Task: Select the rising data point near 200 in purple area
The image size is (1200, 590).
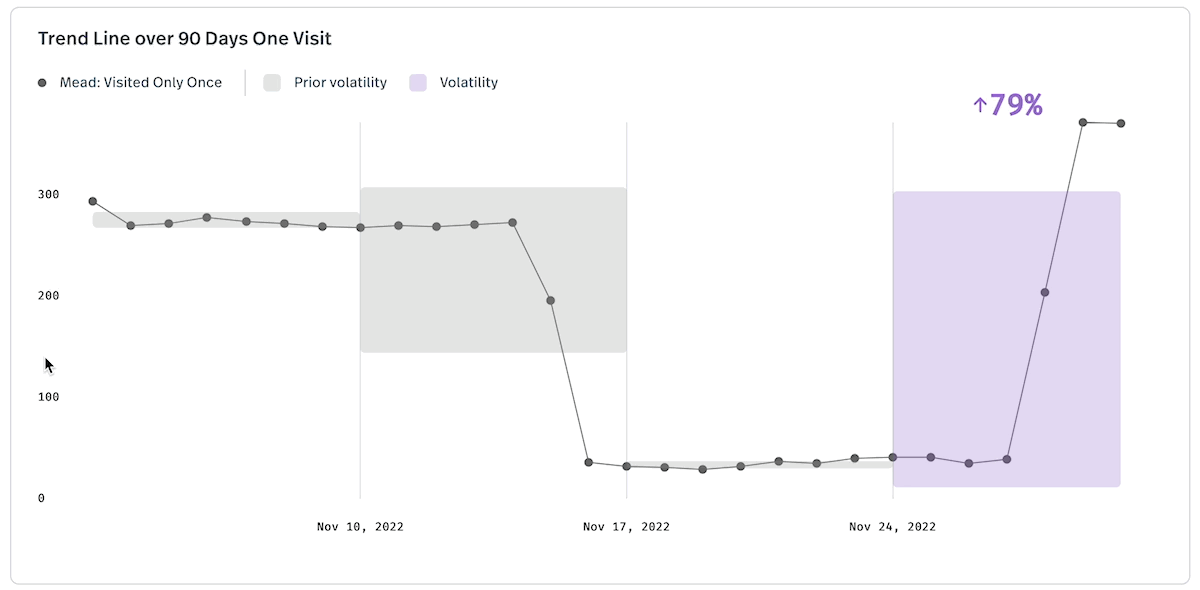Action: coord(1045,292)
